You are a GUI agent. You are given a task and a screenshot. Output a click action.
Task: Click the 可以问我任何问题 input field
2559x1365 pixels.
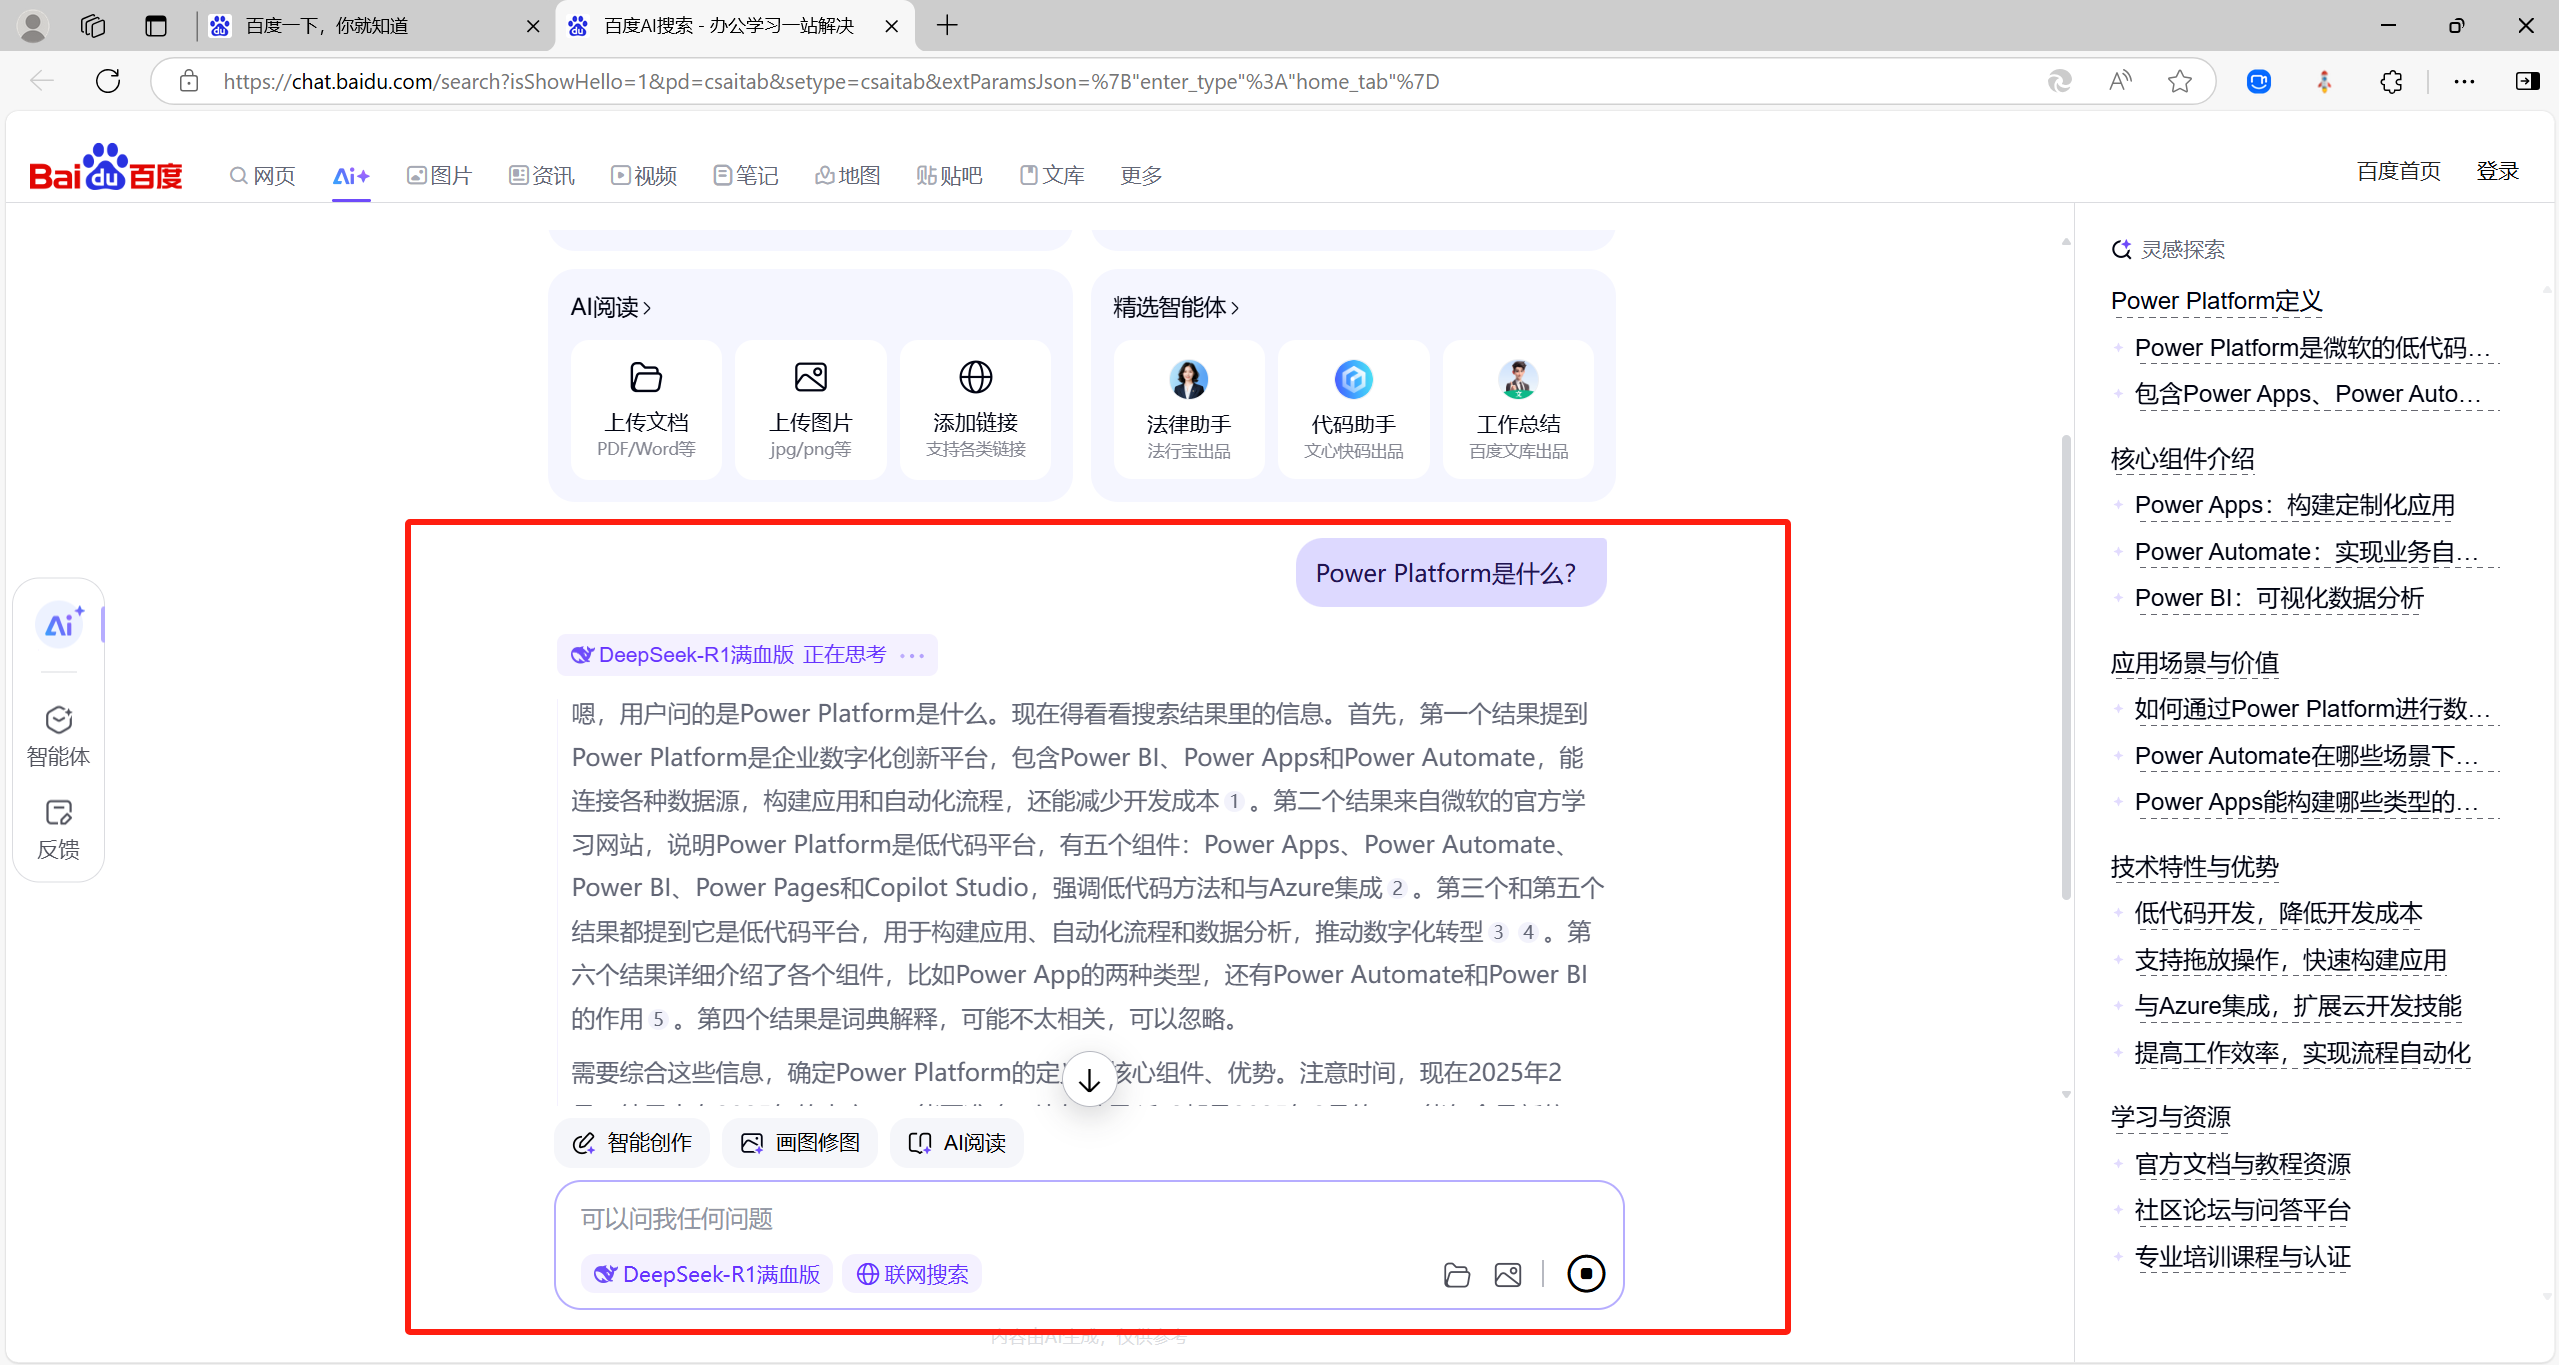1000,1218
